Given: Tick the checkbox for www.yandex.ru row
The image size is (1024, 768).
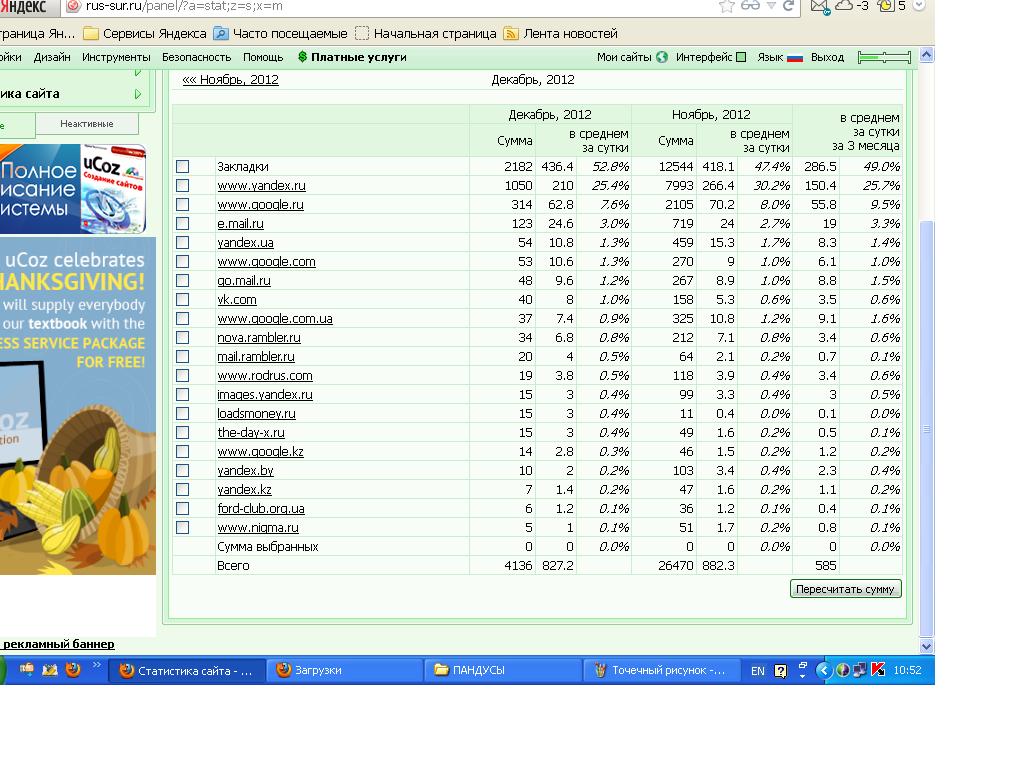Looking at the screenshot, I should click(183, 185).
